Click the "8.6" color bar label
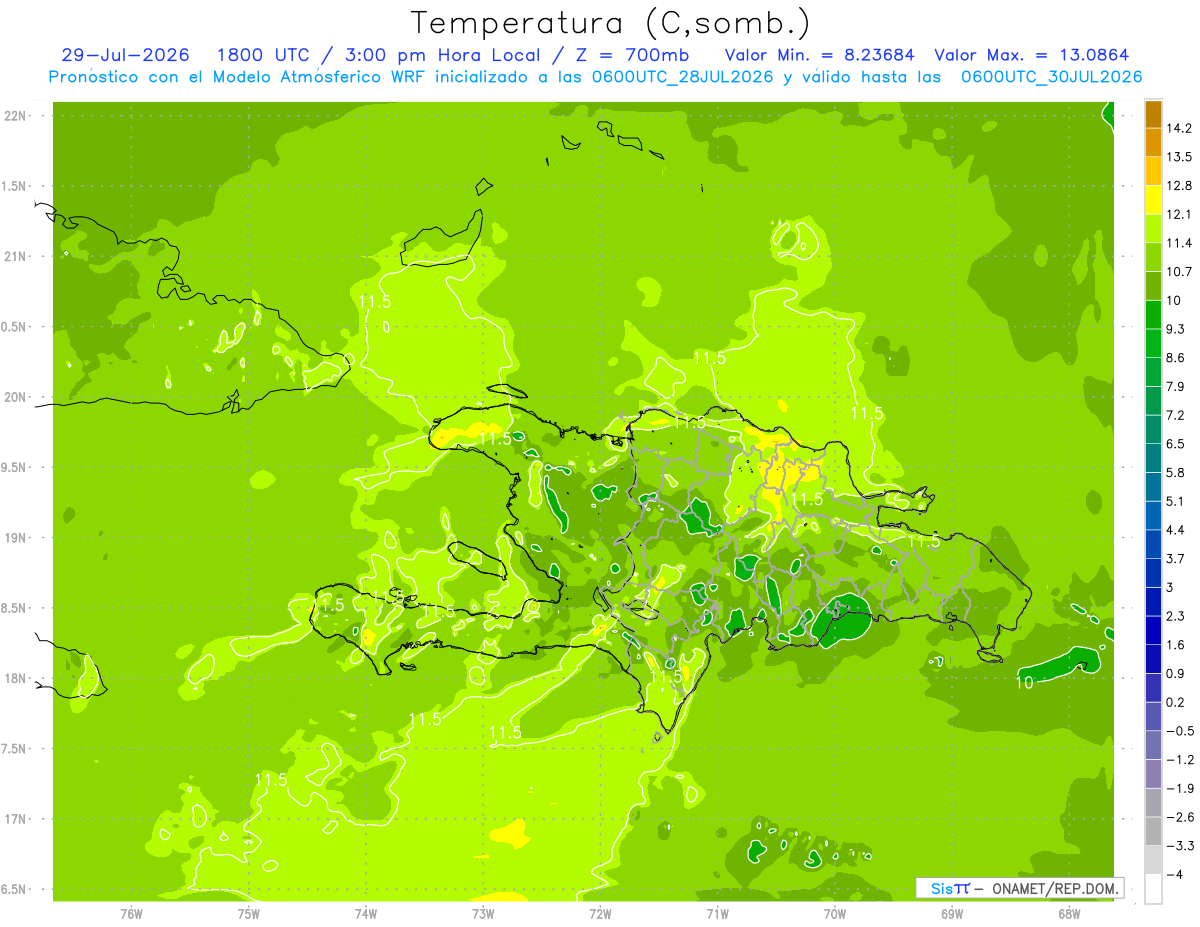1200x927 pixels. click(x=1176, y=358)
